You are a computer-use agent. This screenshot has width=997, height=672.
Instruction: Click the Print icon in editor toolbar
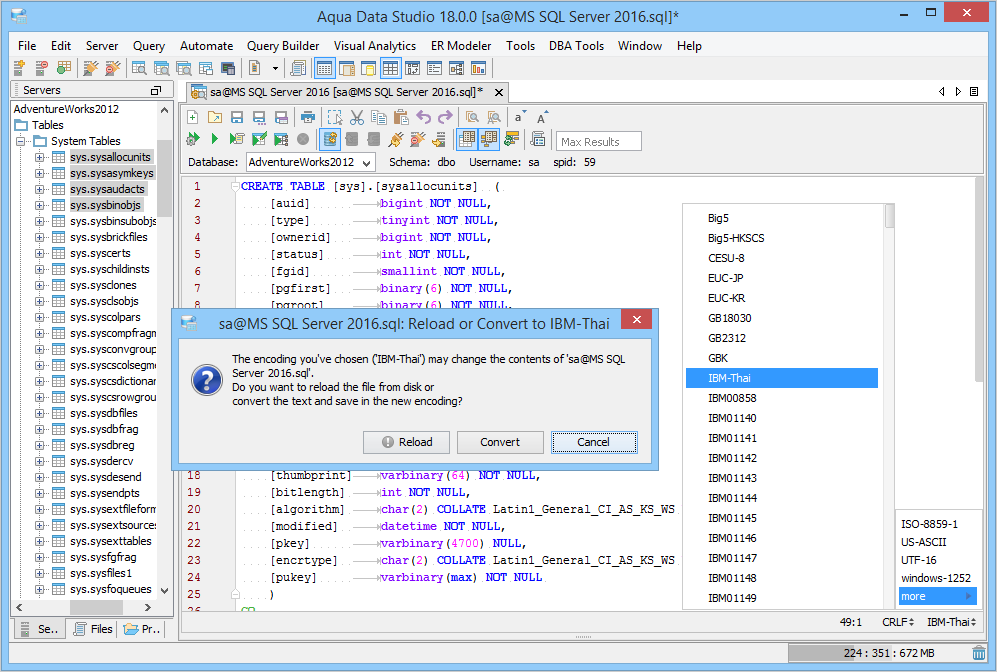coord(308,117)
